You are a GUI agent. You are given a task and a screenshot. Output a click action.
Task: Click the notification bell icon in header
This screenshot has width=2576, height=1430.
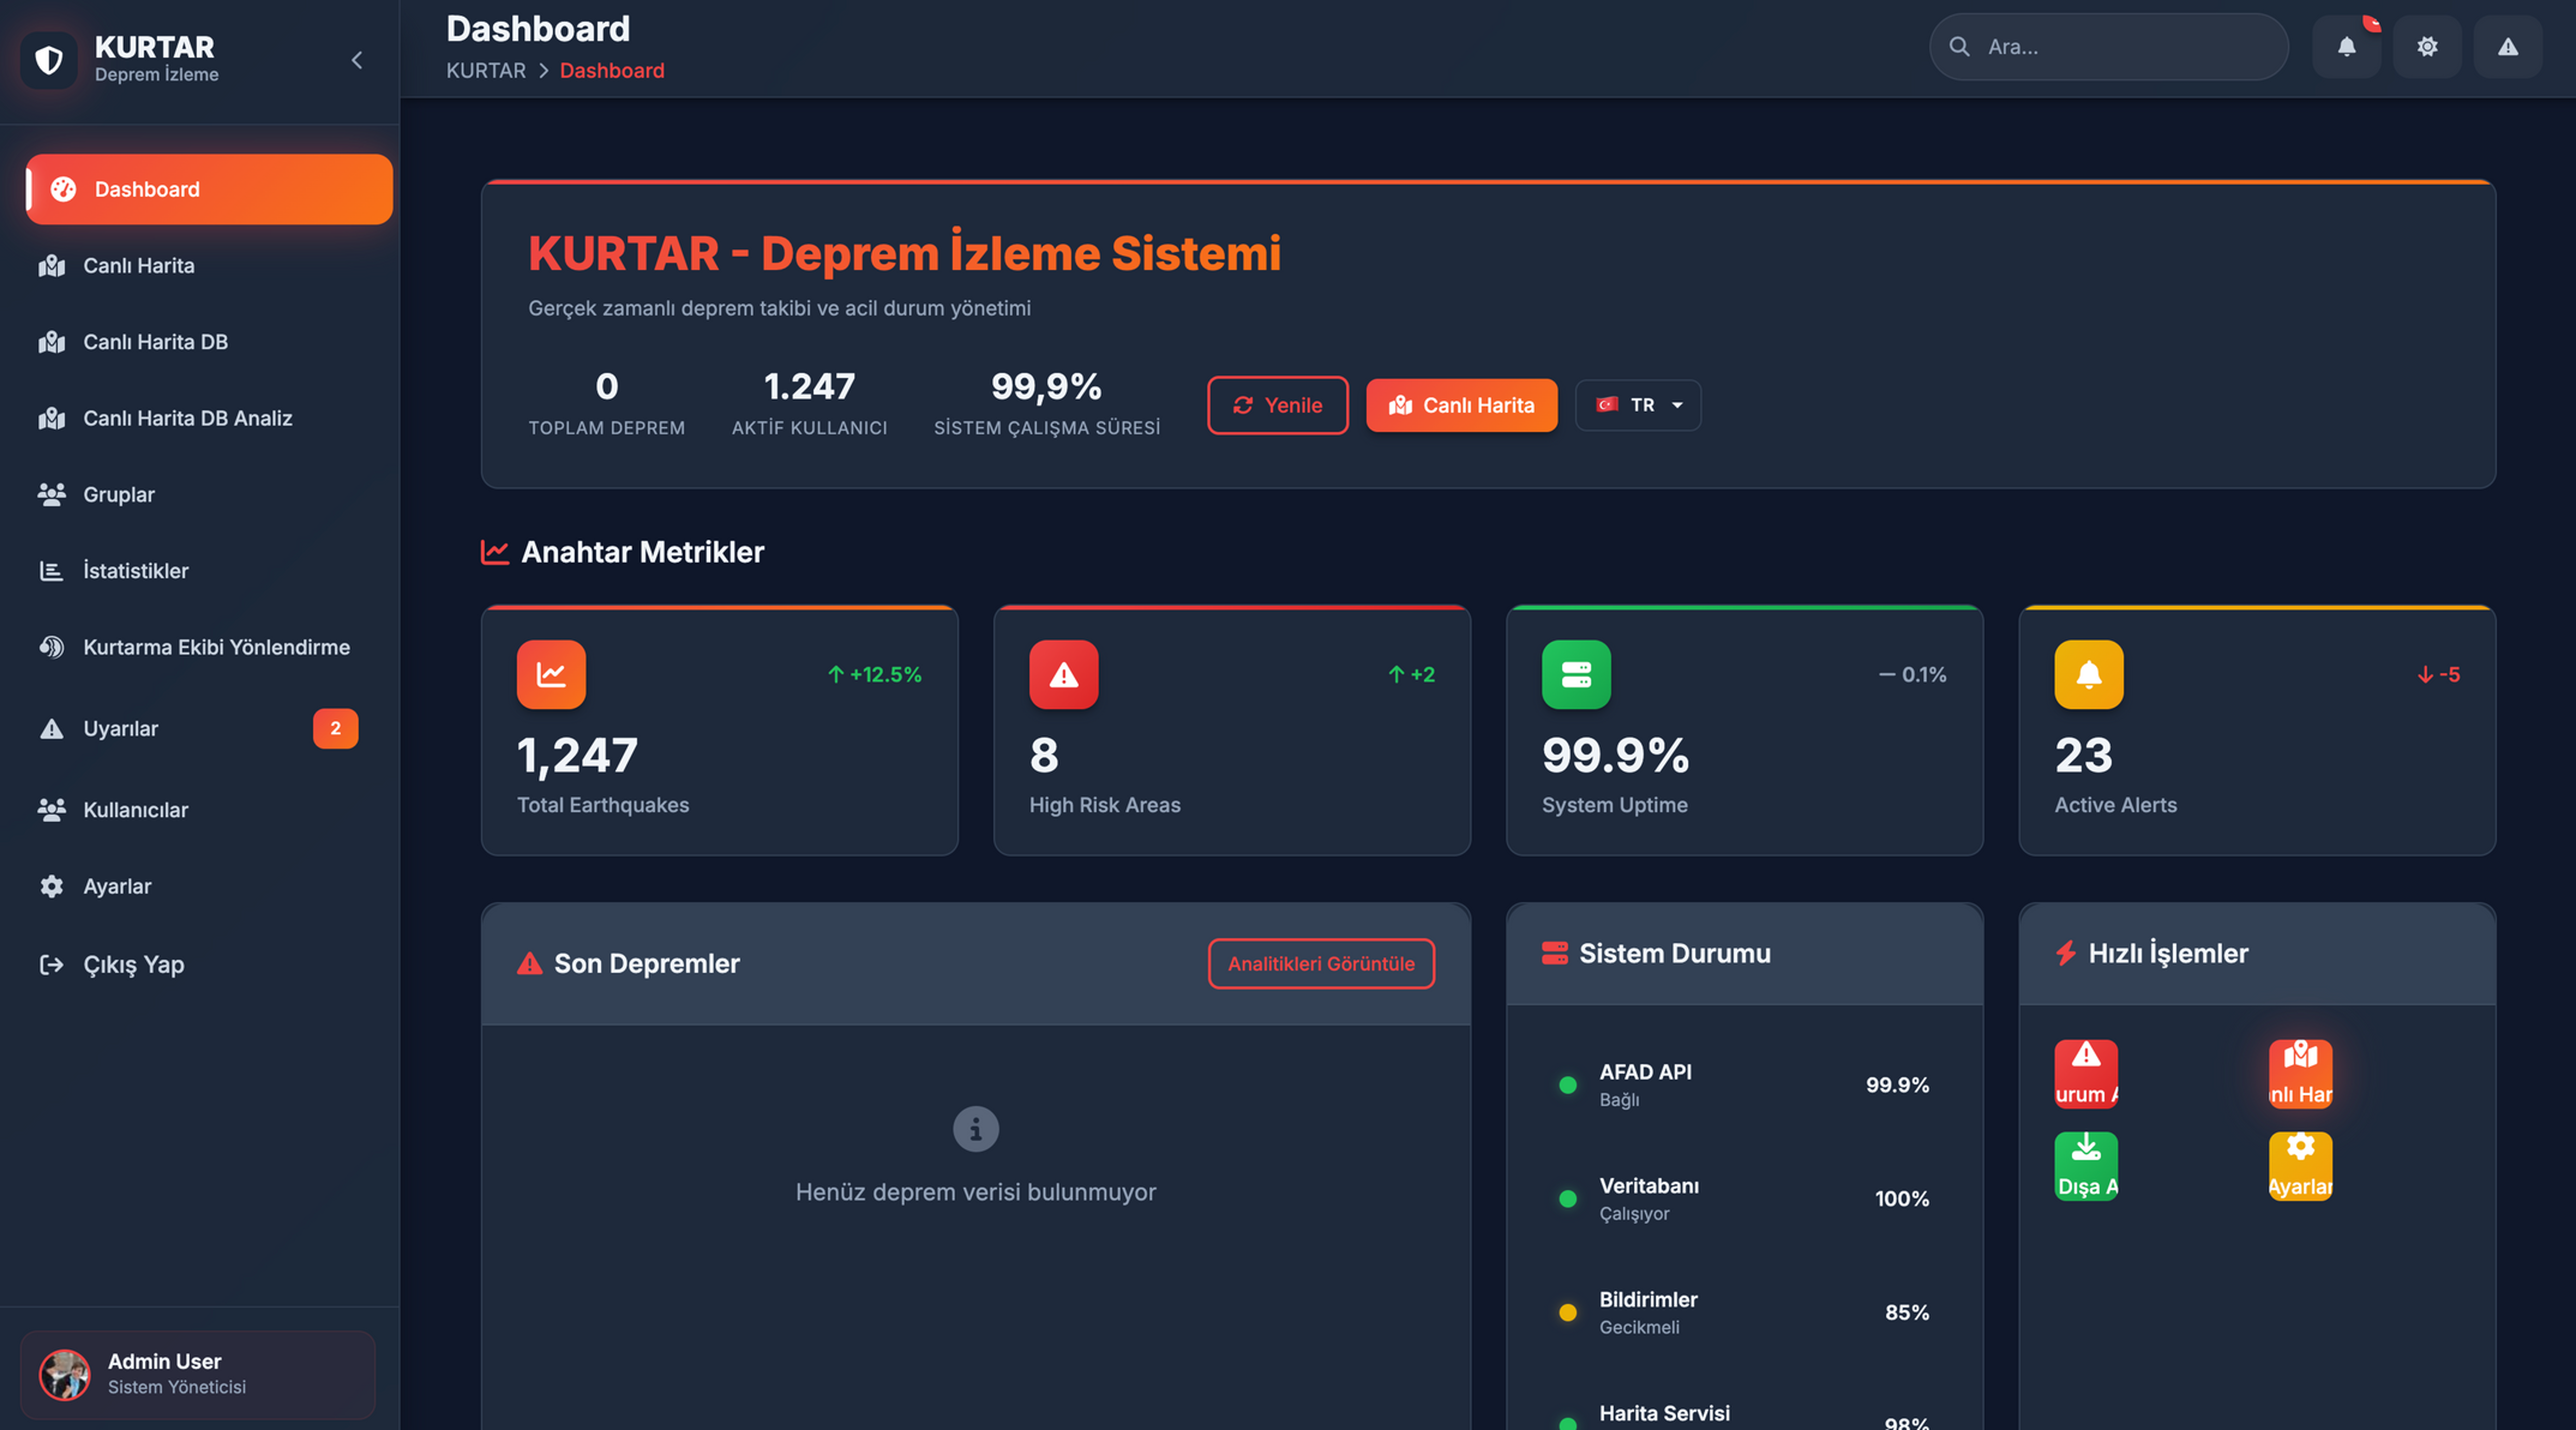point(2346,47)
